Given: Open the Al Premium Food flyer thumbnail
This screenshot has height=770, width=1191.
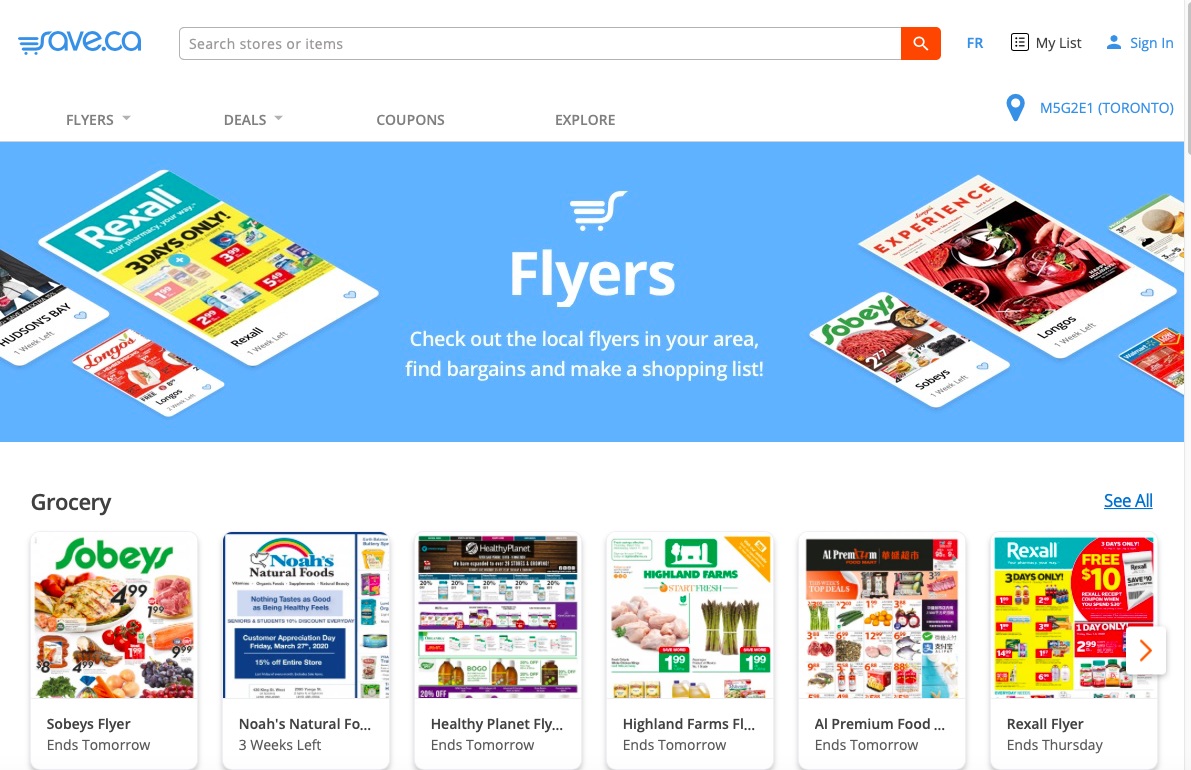Looking at the screenshot, I should [x=882, y=615].
